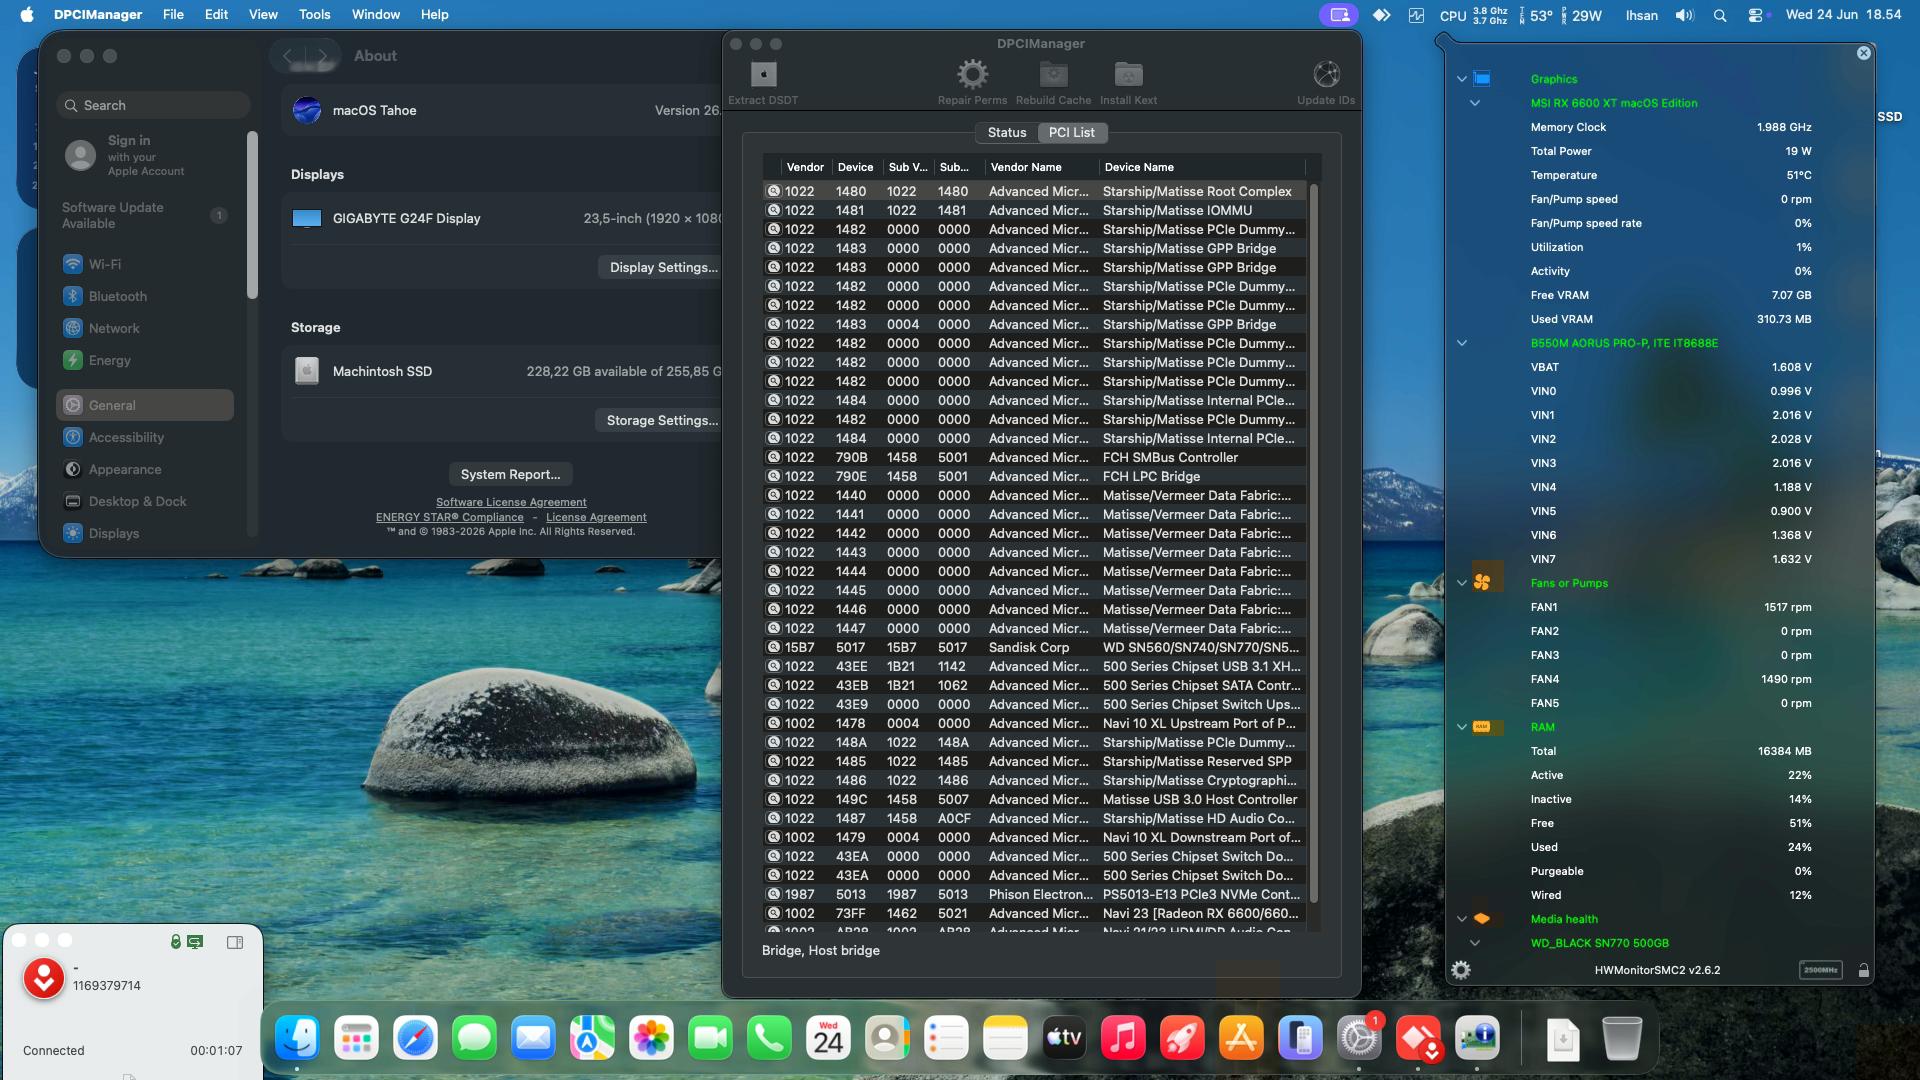Sort by the Device Name column header

click(1200, 167)
